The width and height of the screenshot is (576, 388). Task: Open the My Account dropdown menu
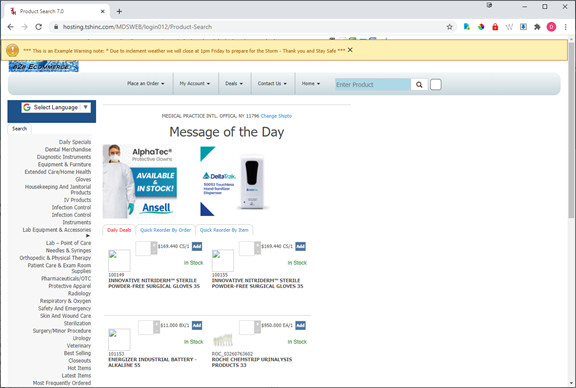coord(195,83)
